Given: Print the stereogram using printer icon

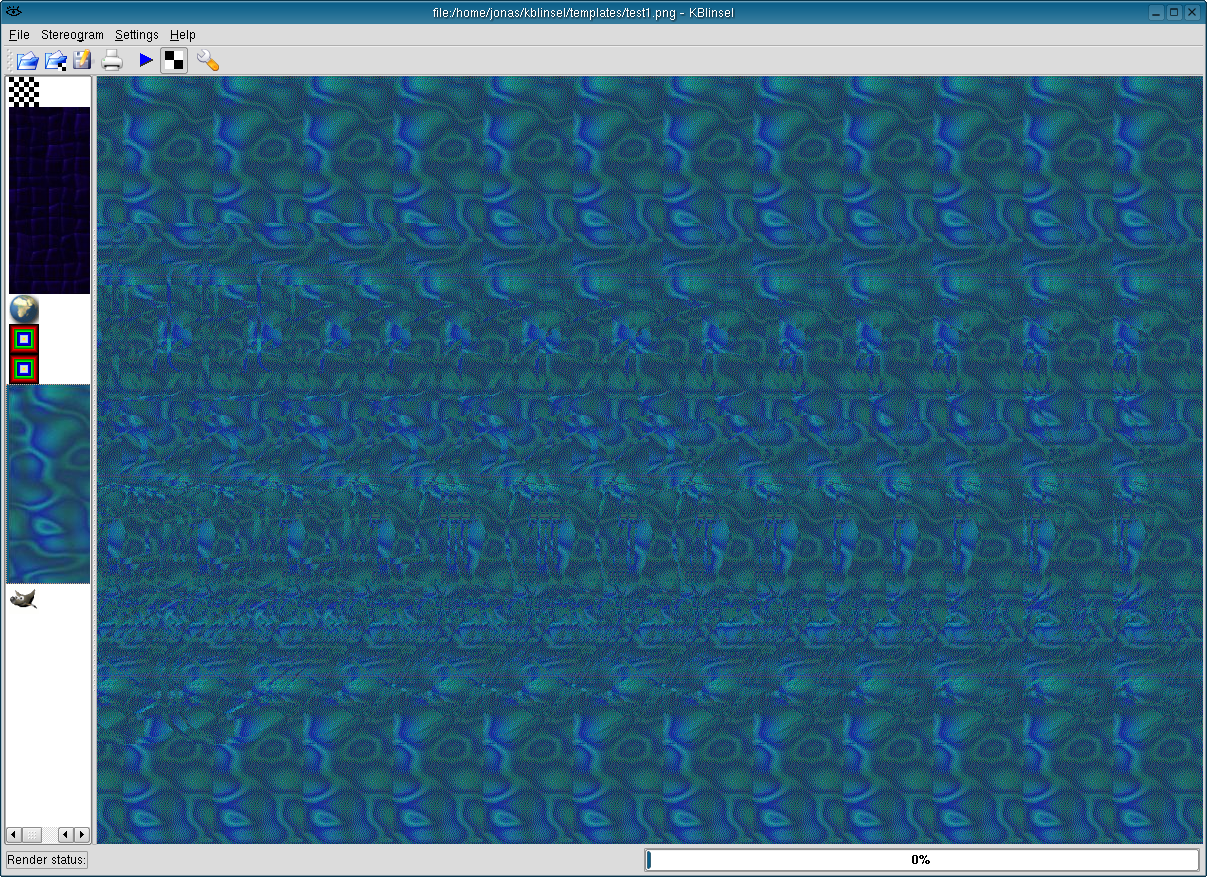Looking at the screenshot, I should tap(112, 60).
